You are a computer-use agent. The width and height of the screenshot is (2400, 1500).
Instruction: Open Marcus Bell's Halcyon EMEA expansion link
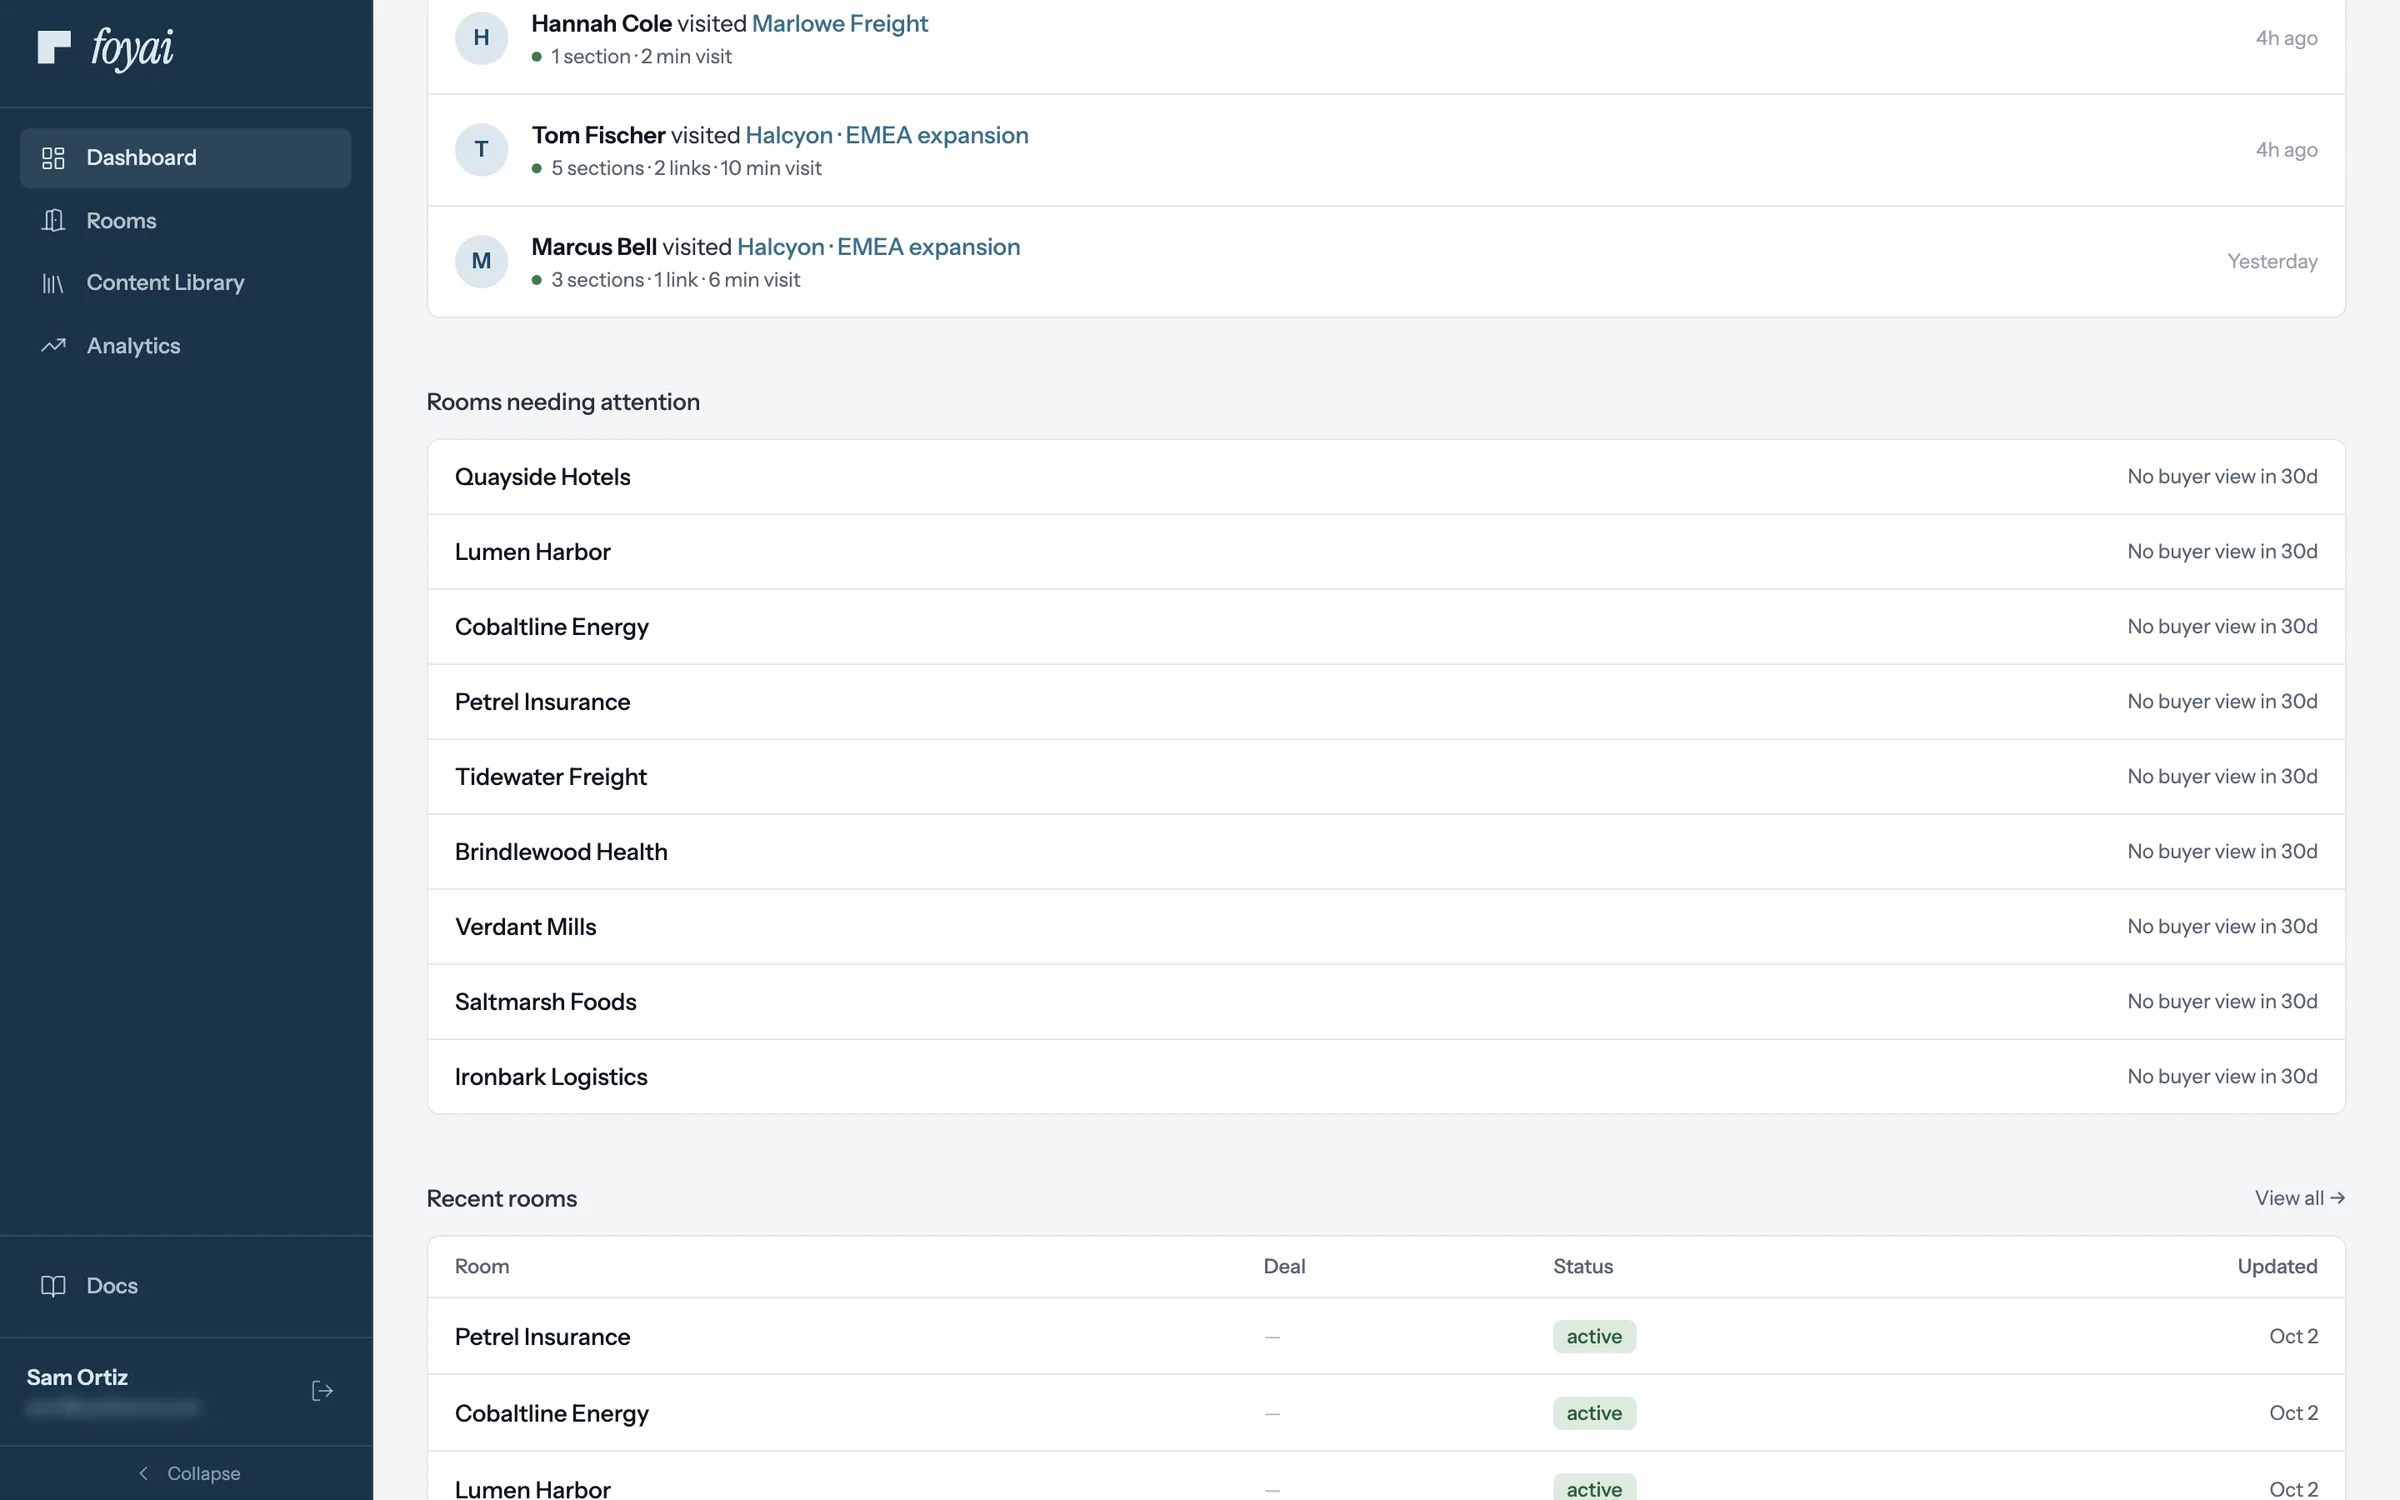pos(879,247)
